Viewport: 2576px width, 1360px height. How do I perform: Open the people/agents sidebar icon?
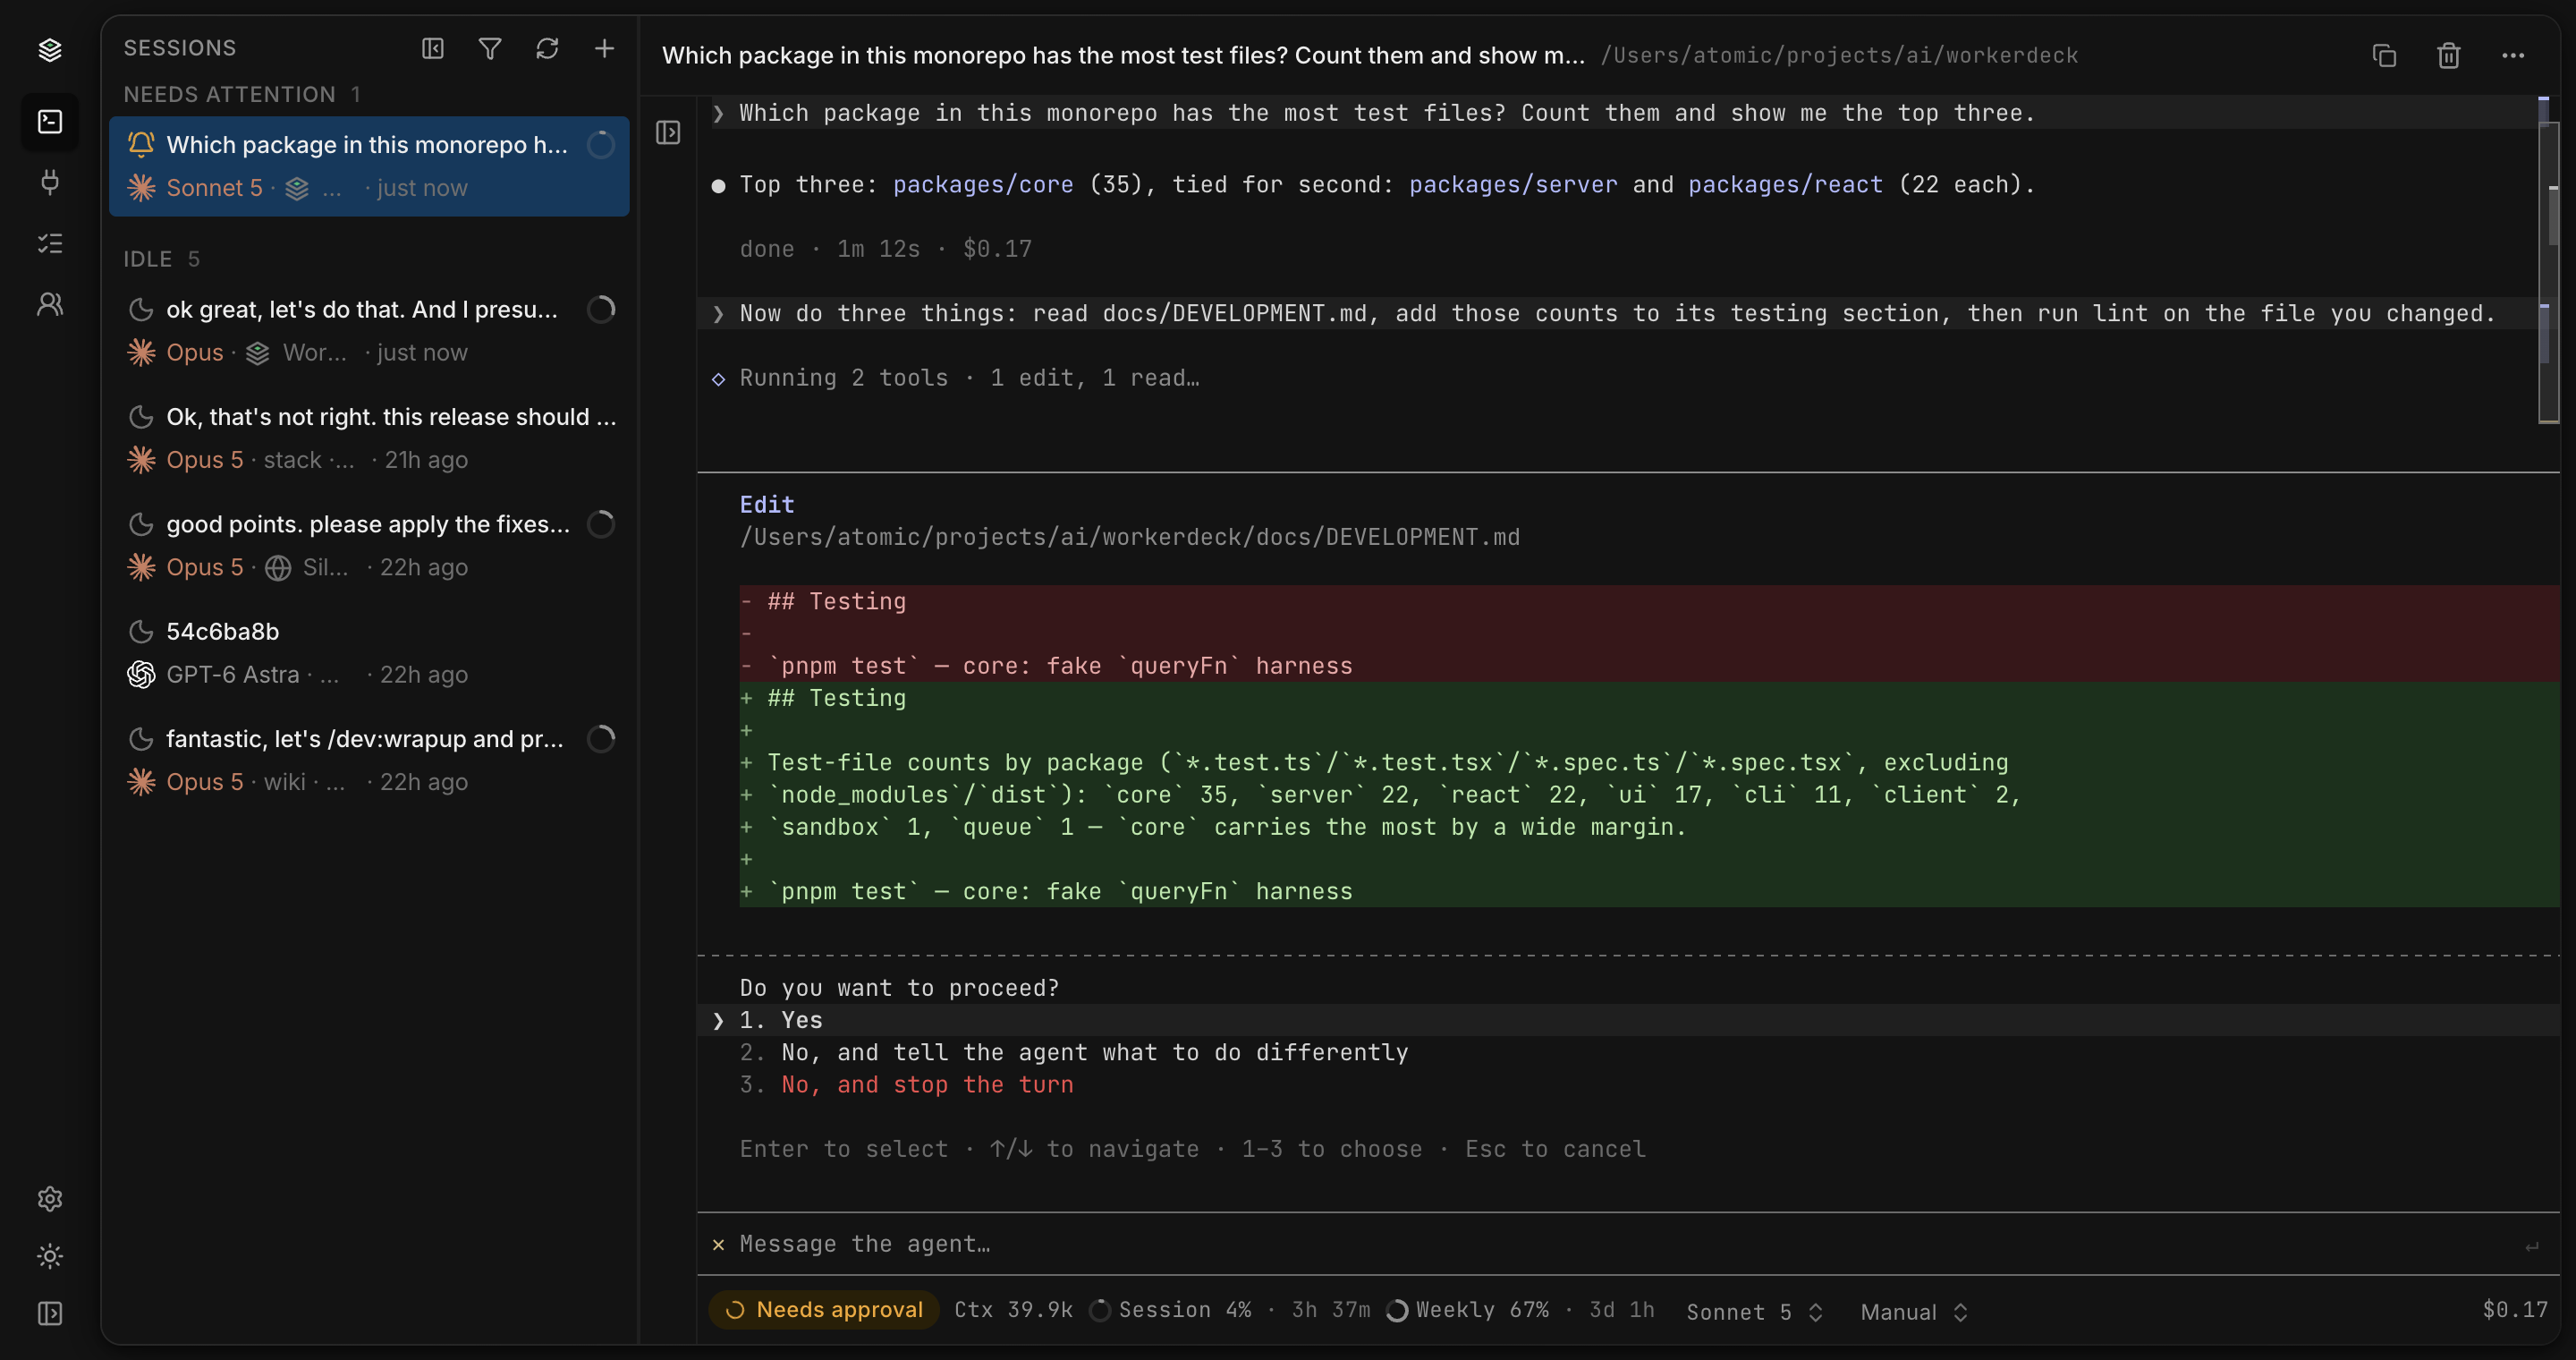pyautogui.click(x=50, y=304)
